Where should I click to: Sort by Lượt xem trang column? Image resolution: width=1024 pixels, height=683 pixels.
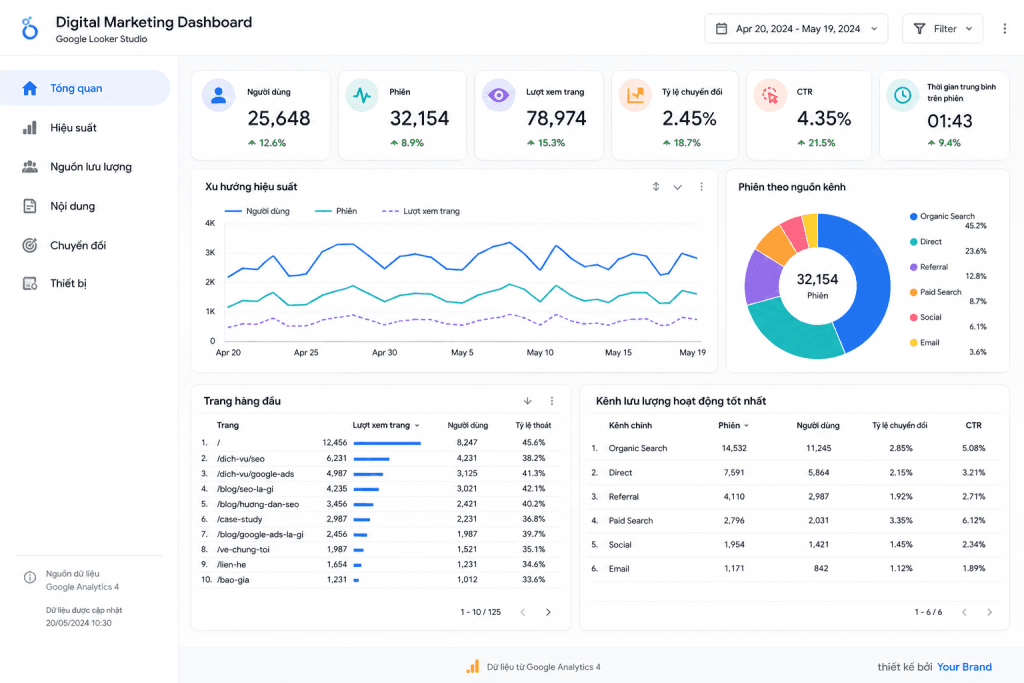tap(386, 425)
